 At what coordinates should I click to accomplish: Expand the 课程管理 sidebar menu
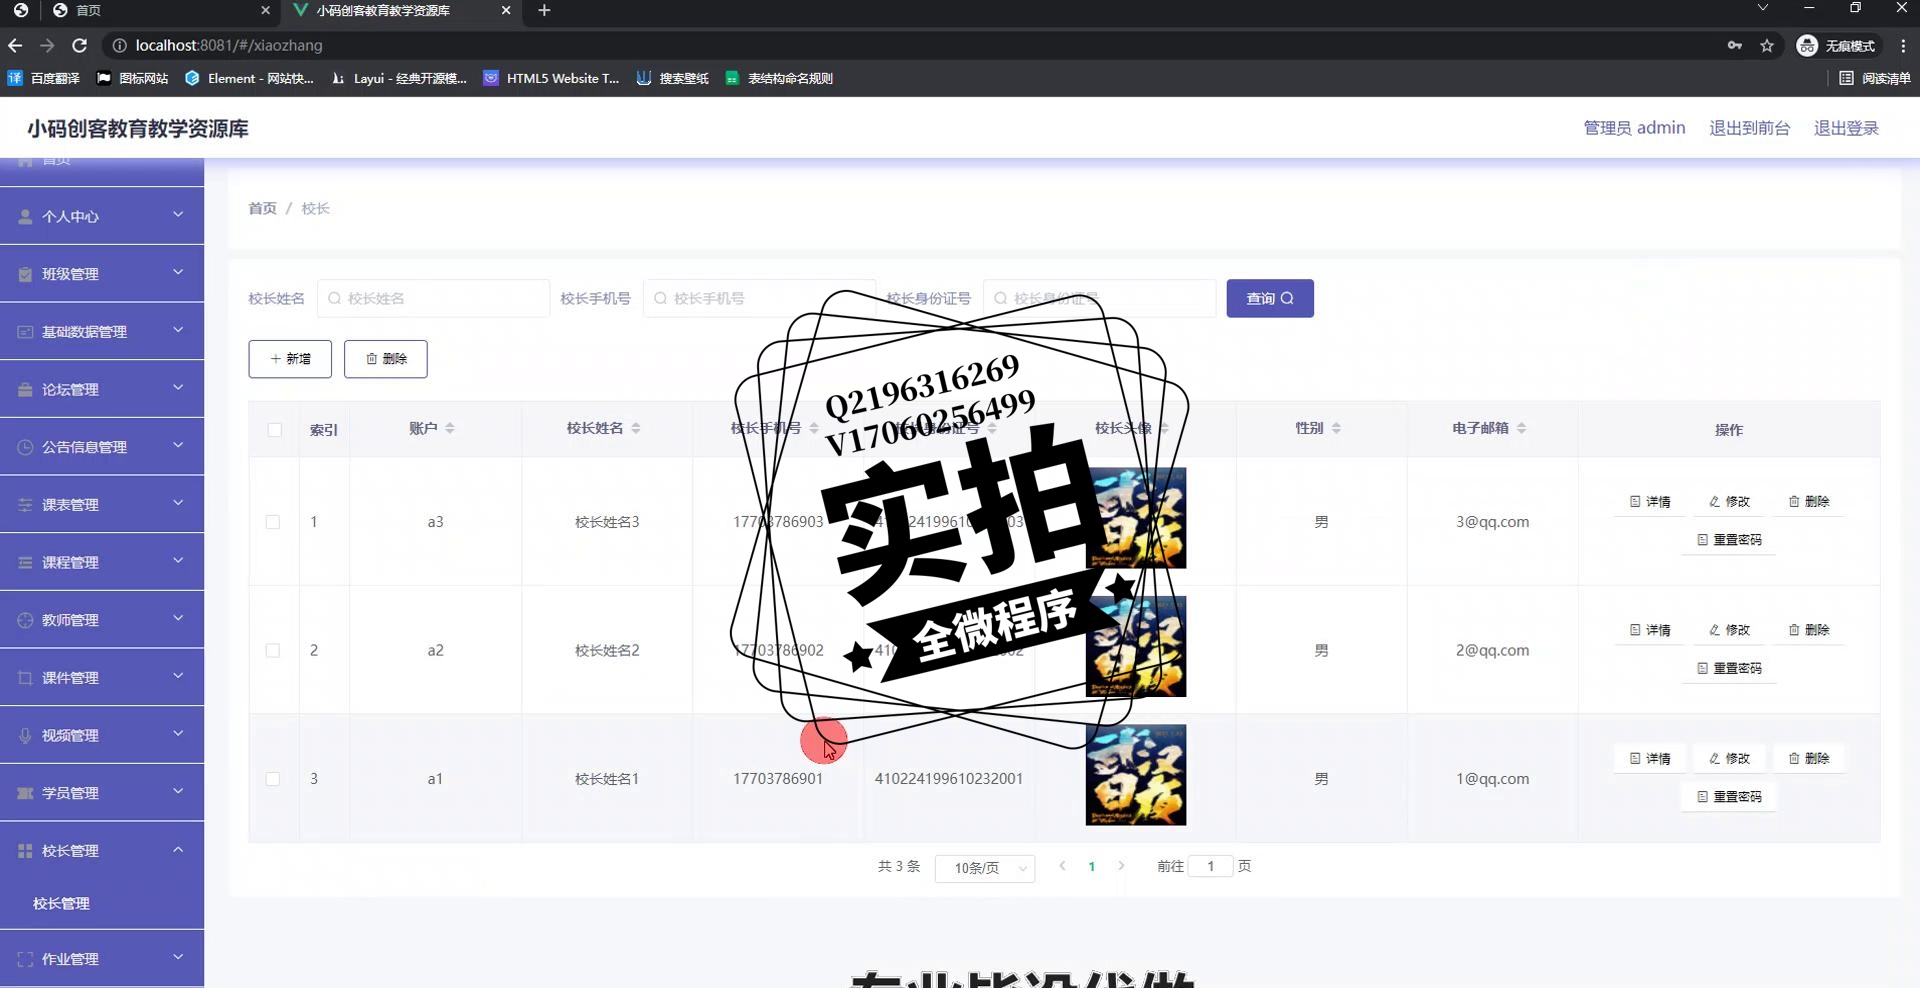102,563
